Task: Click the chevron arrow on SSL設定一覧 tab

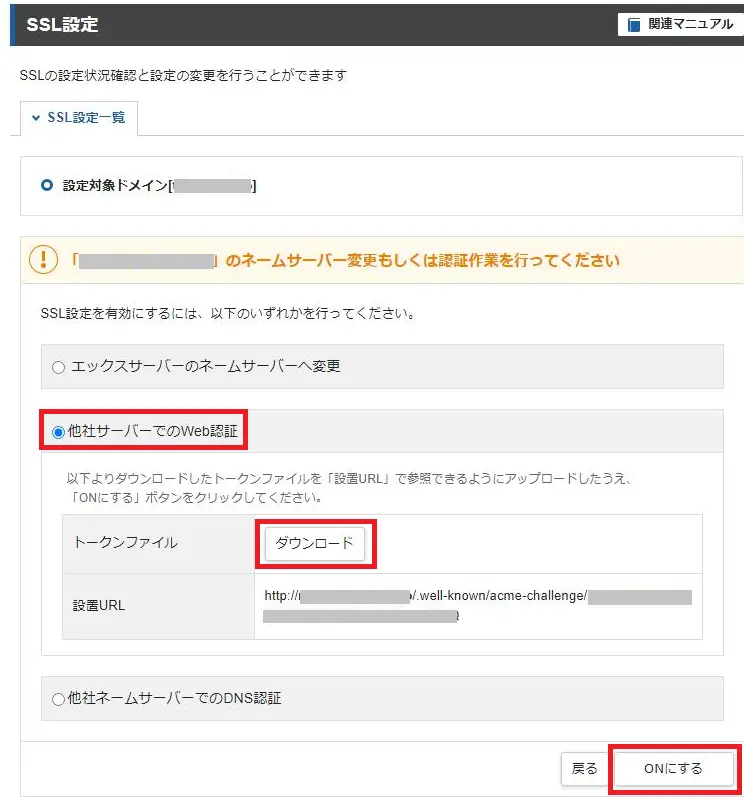Action: point(37,118)
